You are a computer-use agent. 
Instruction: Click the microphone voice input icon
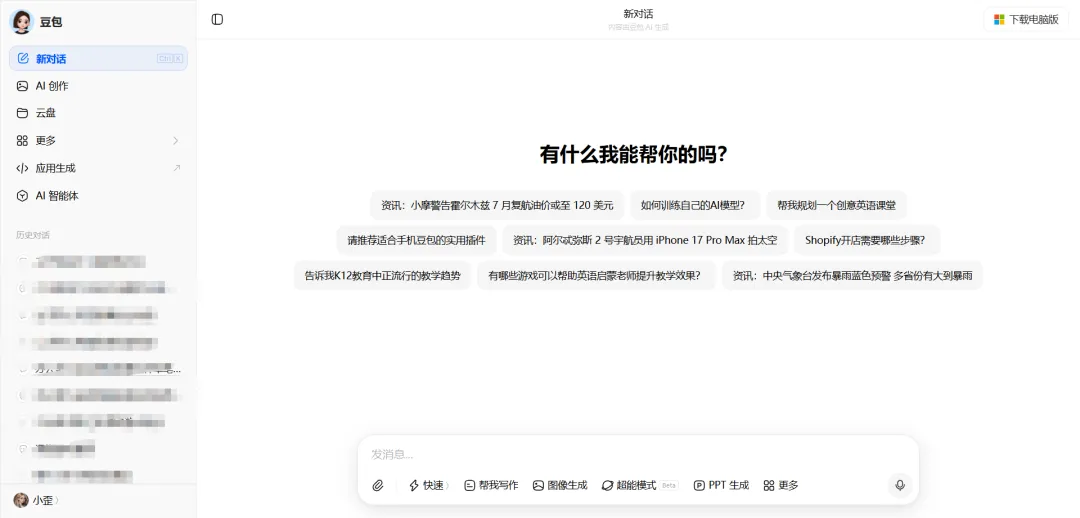[x=900, y=486]
